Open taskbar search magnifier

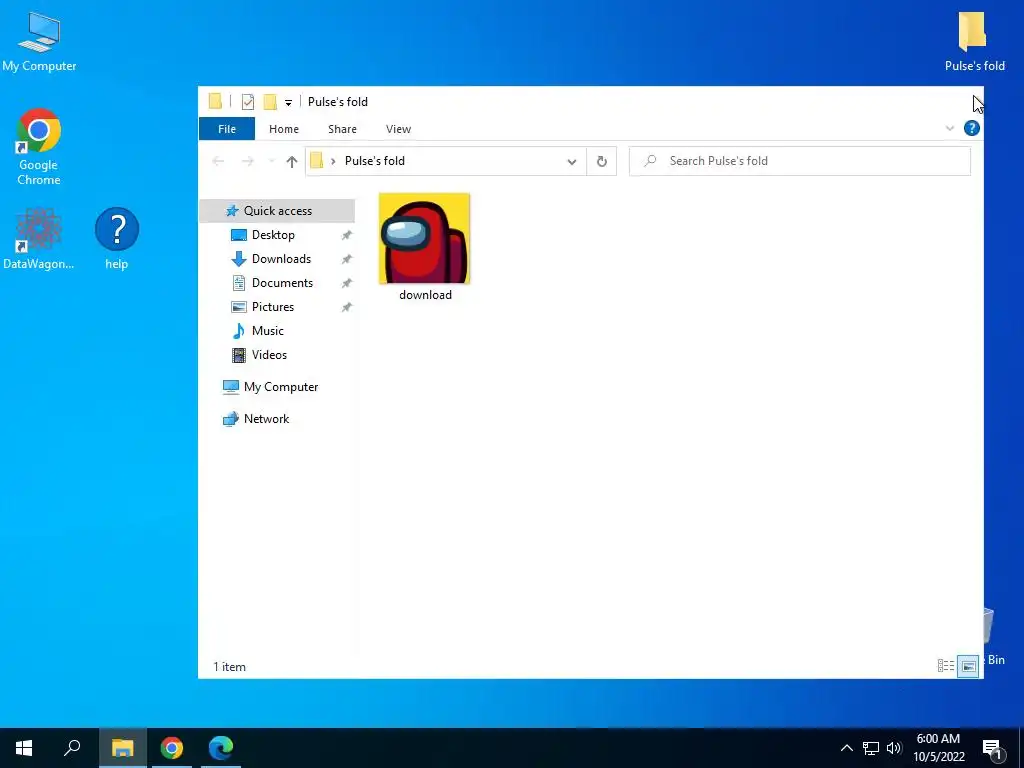(x=72, y=748)
